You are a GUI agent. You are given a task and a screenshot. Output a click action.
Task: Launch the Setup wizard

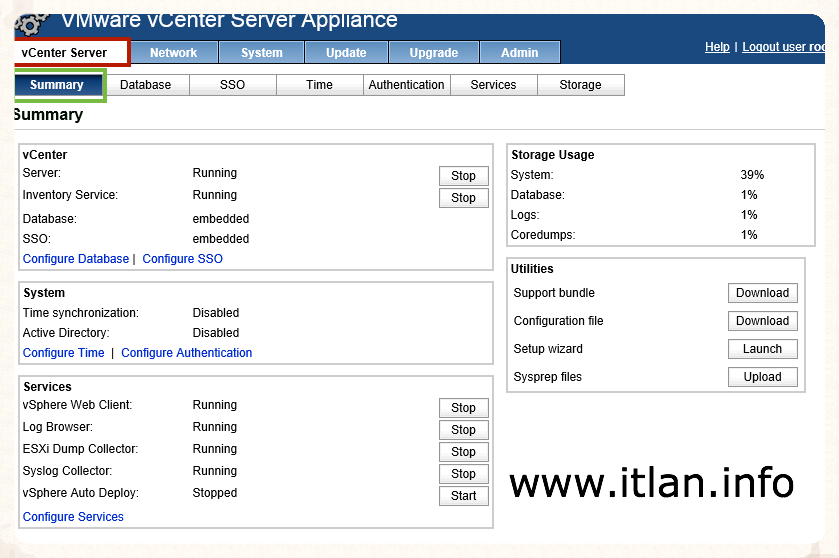[x=762, y=349]
